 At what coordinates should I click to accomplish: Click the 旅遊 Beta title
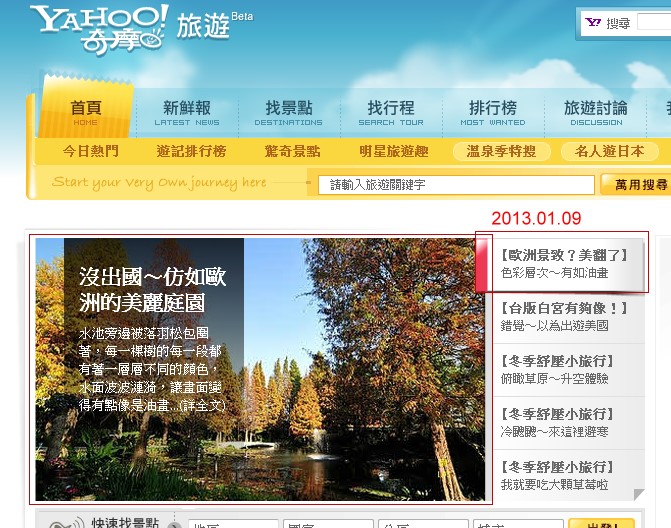point(214,25)
